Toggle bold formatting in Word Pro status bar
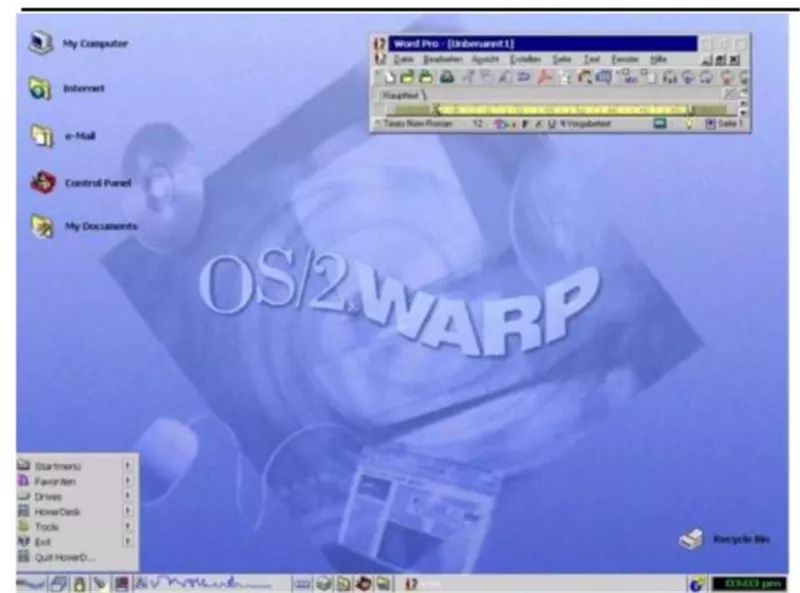This screenshot has height=593, width=800. [x=524, y=124]
